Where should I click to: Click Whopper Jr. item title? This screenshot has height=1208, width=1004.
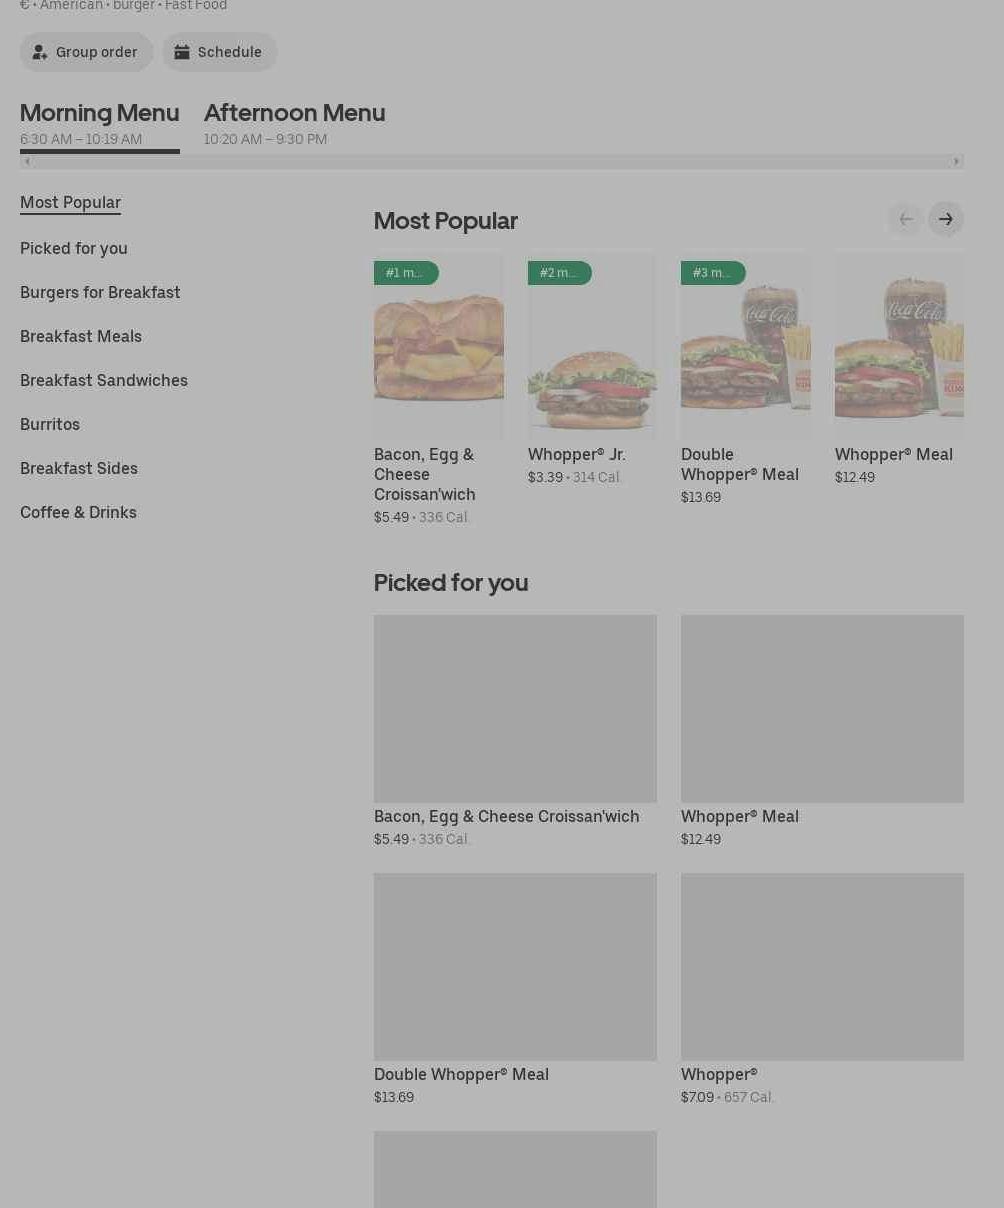click(x=577, y=454)
